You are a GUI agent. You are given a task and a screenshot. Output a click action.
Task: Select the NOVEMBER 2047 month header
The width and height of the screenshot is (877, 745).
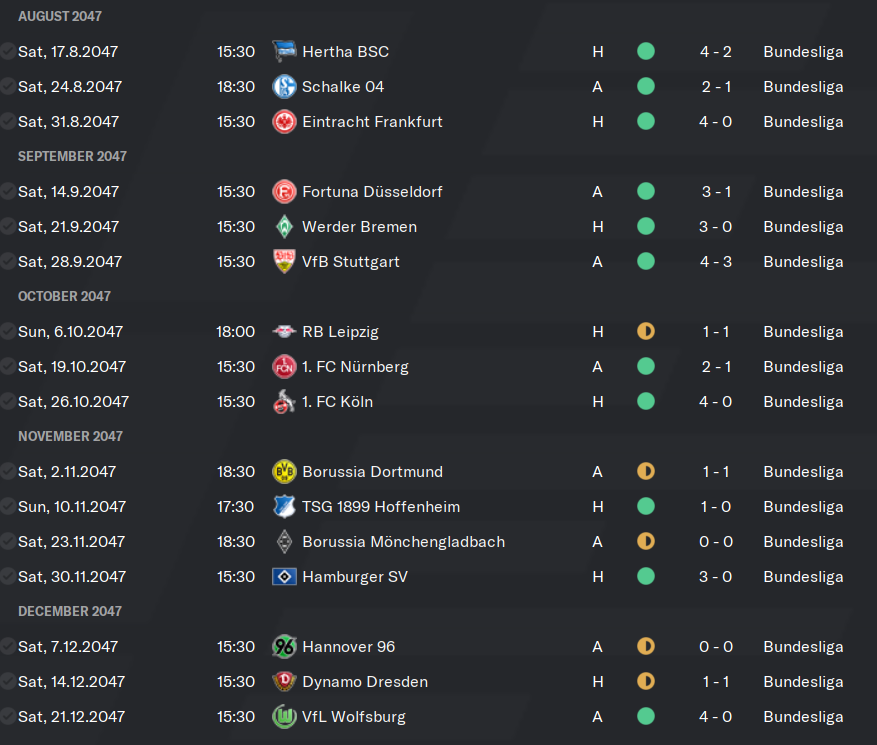tap(70, 436)
